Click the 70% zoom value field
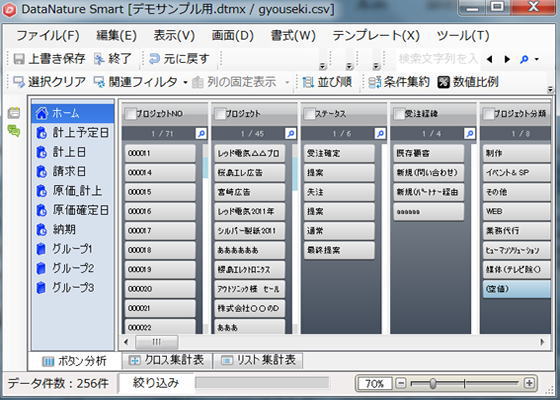The height and width of the screenshot is (400, 560). (374, 384)
